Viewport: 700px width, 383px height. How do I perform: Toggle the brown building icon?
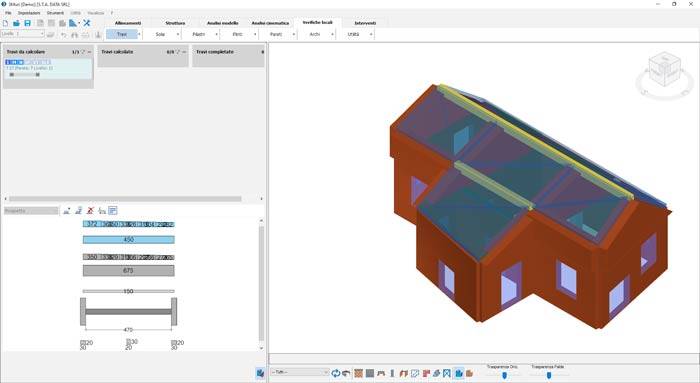tap(469, 373)
